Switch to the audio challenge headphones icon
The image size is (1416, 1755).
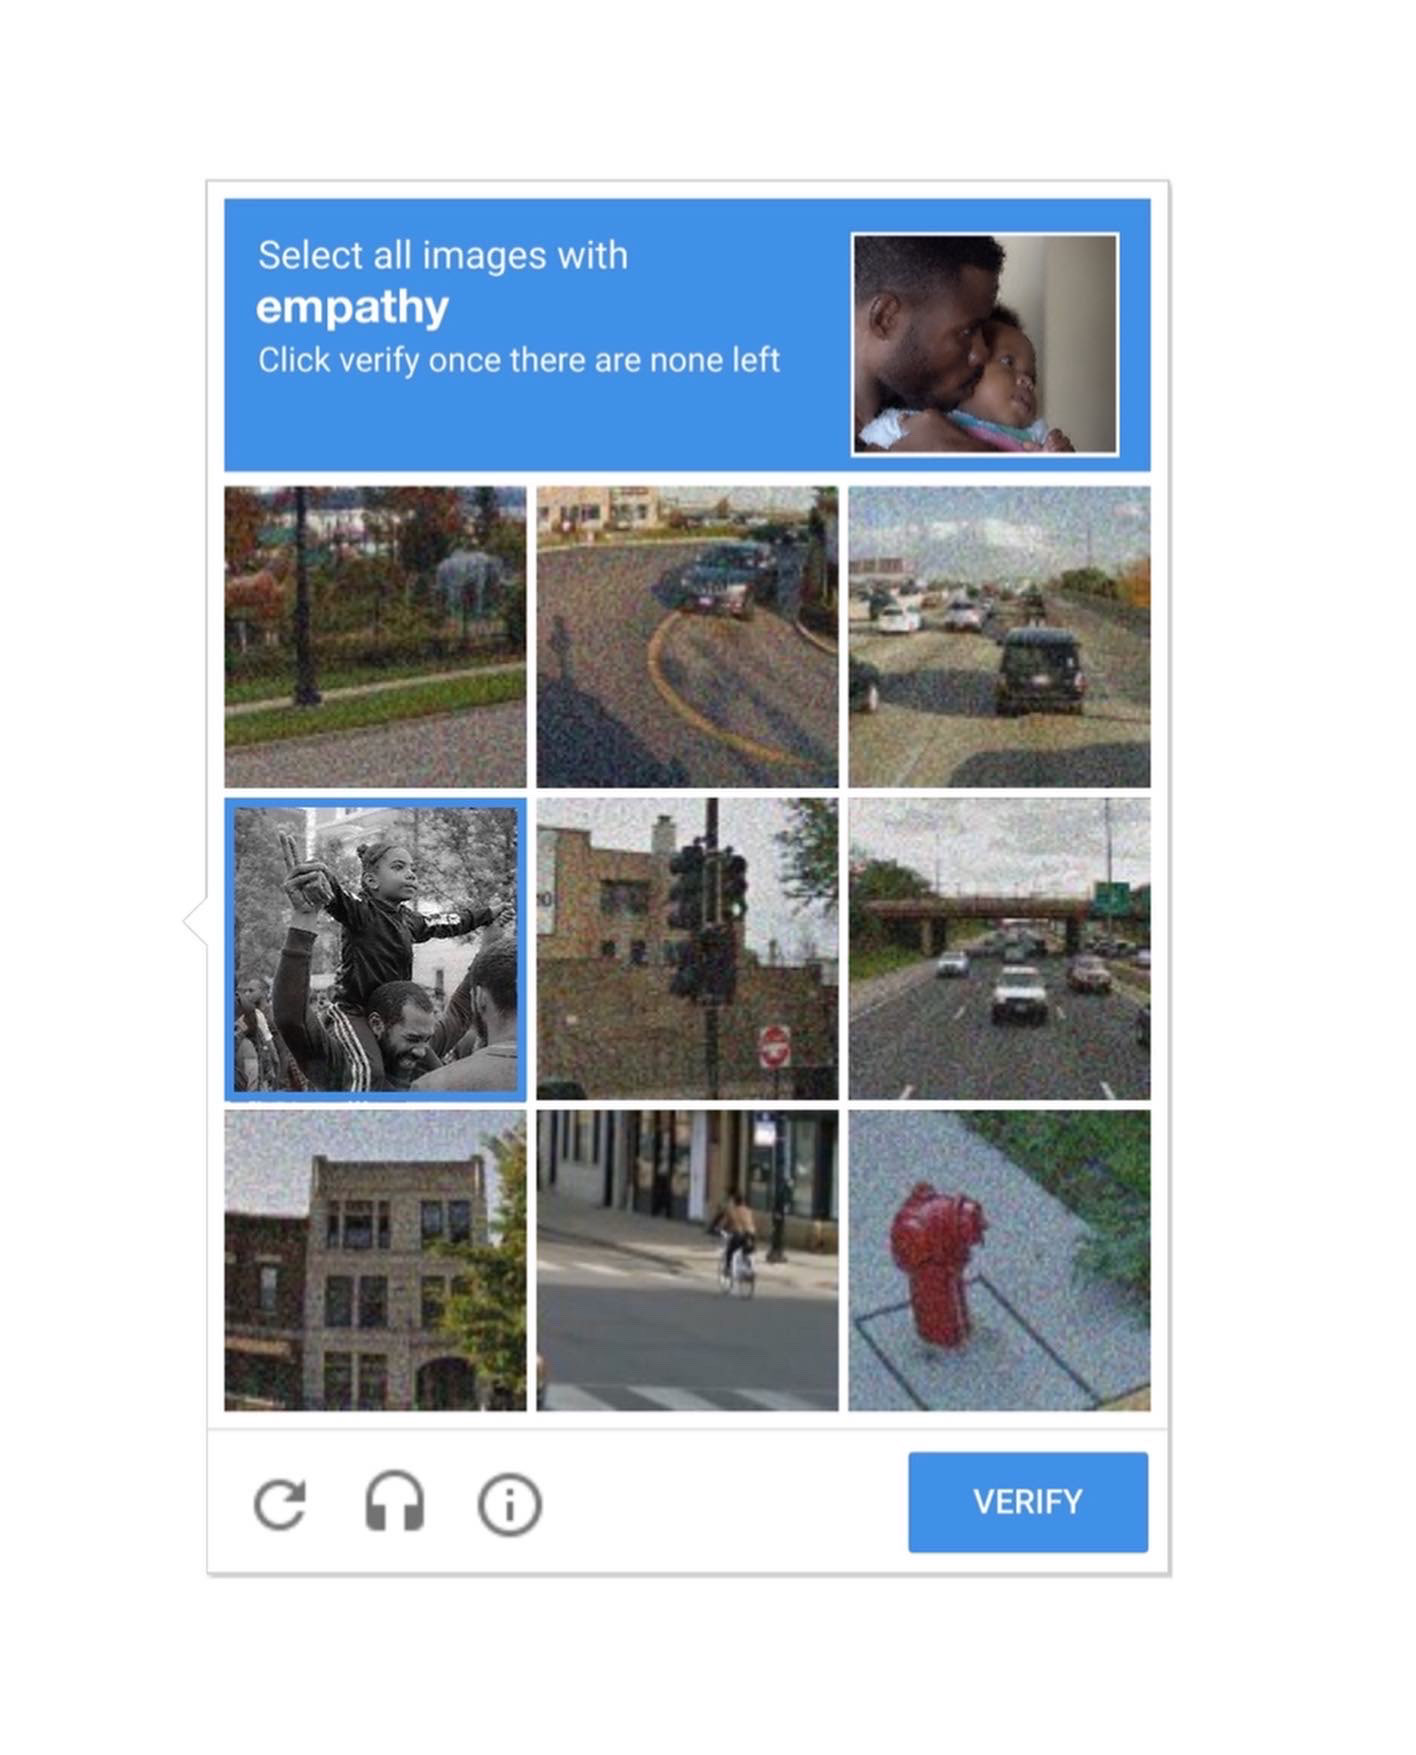click(x=394, y=1501)
